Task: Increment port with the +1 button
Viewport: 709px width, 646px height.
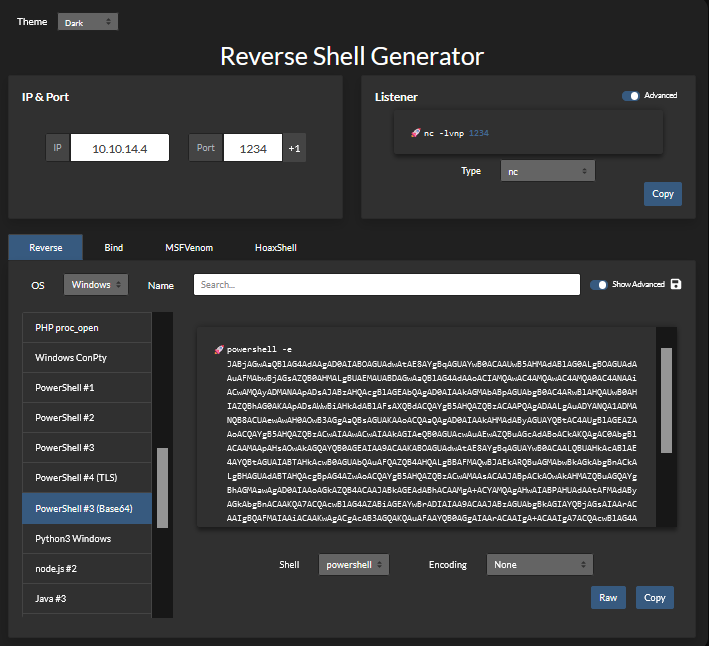Action: point(294,148)
